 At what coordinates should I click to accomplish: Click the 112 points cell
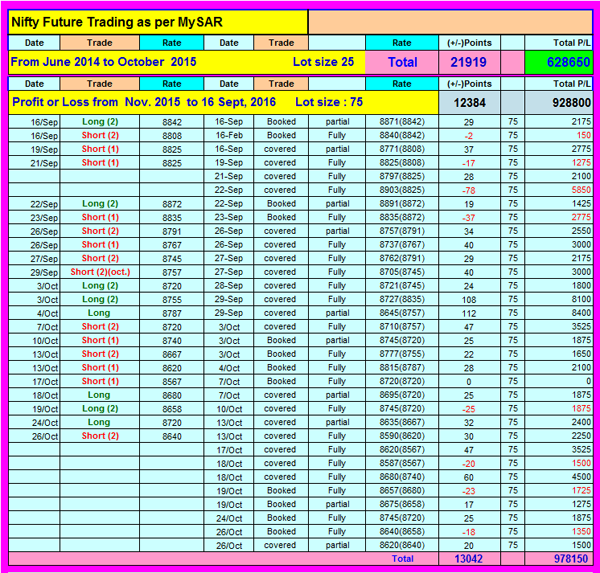469,314
